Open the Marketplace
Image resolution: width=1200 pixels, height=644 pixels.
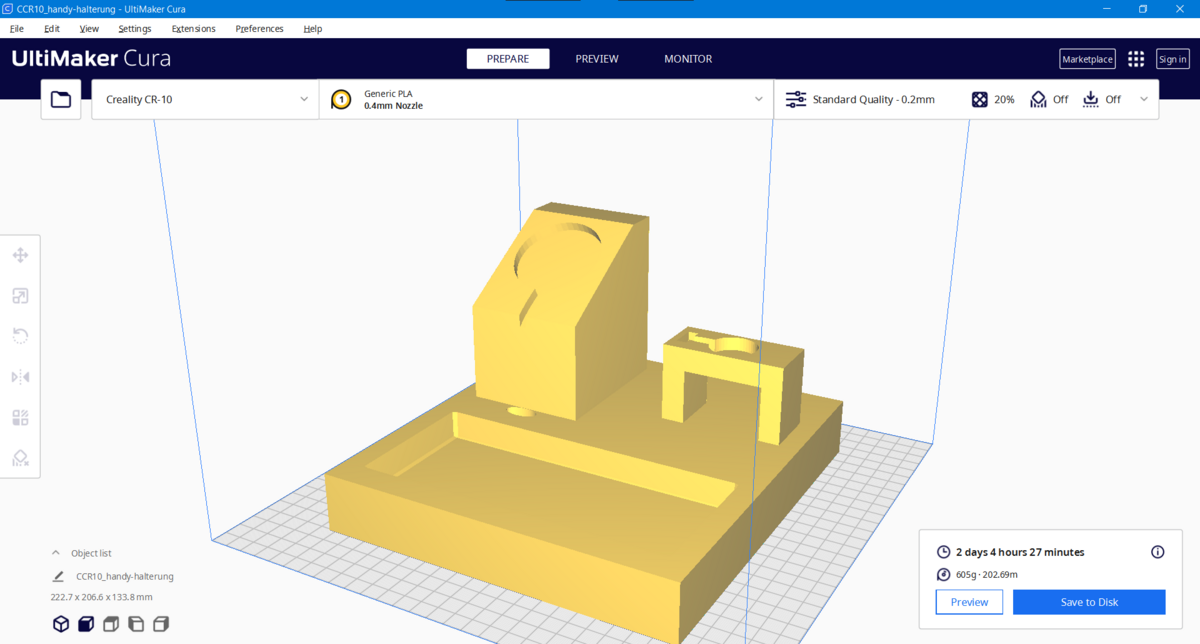tap(1087, 59)
